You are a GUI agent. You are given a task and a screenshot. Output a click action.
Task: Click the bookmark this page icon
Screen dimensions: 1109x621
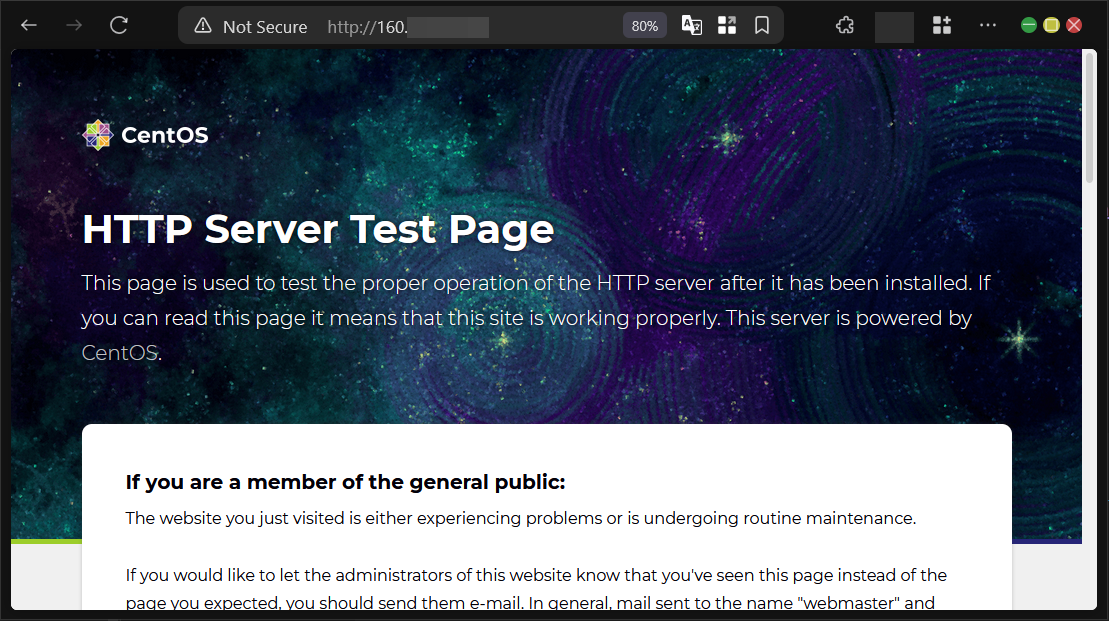762,25
